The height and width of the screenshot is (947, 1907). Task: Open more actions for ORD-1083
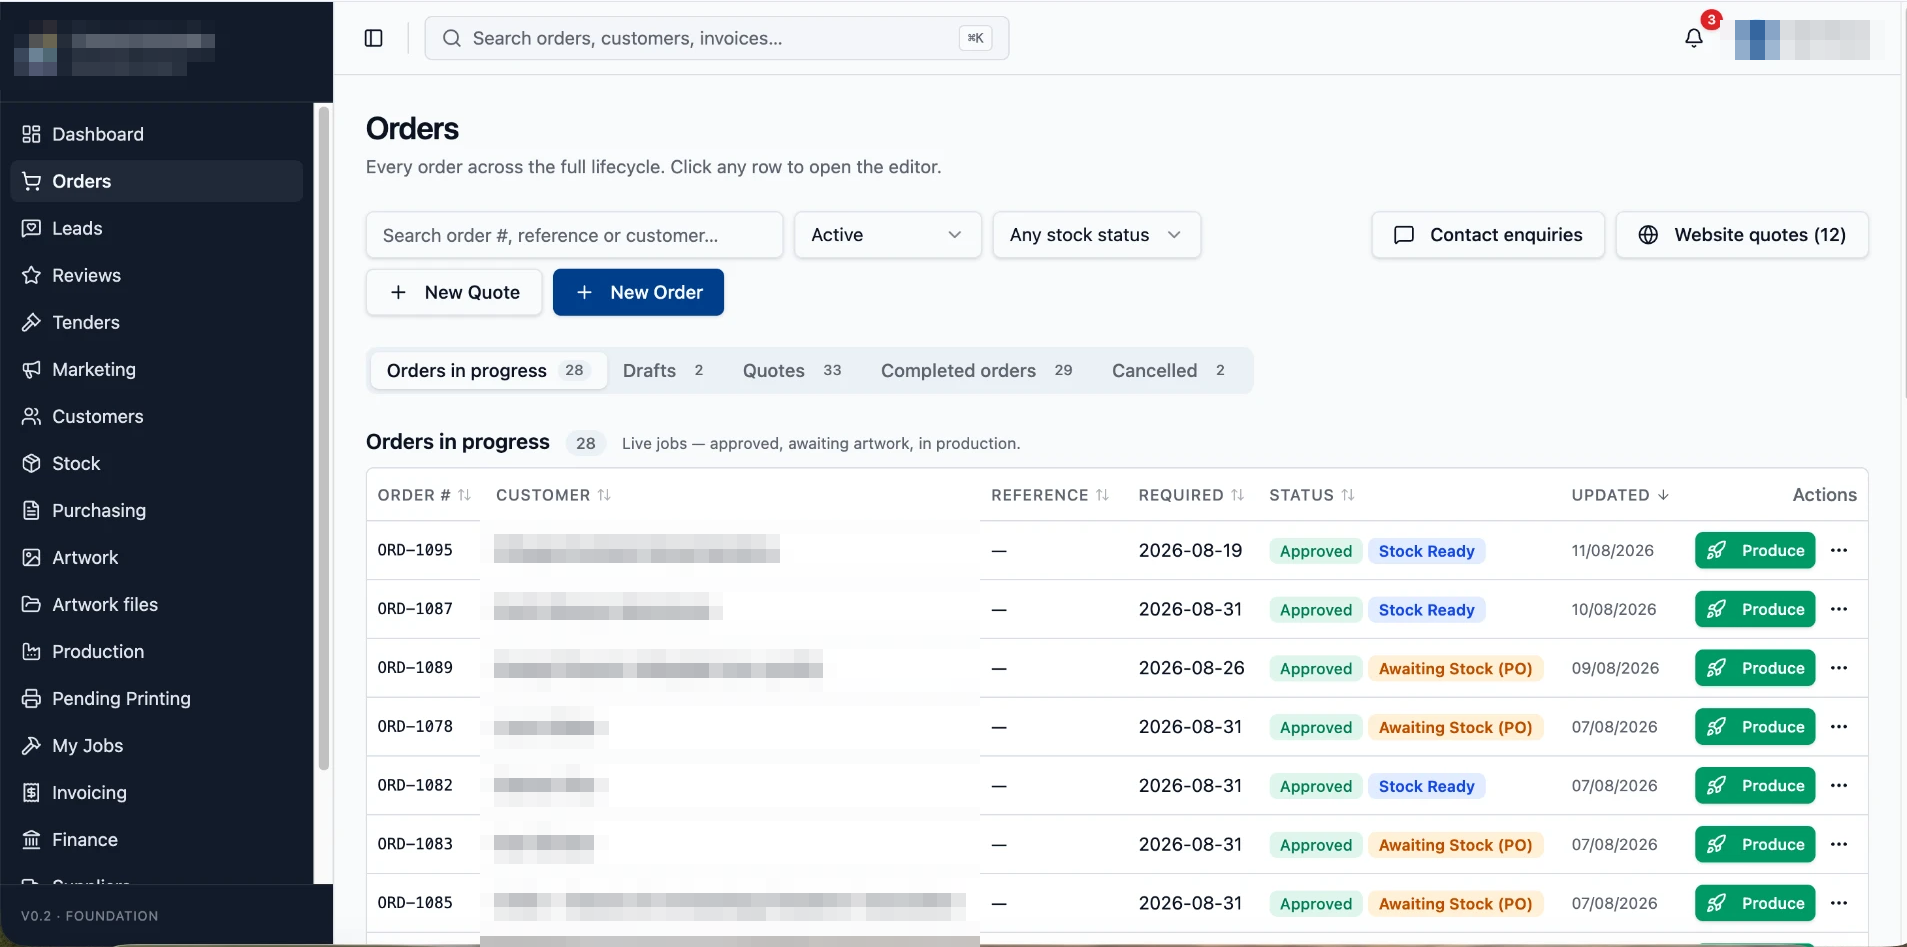(x=1839, y=844)
